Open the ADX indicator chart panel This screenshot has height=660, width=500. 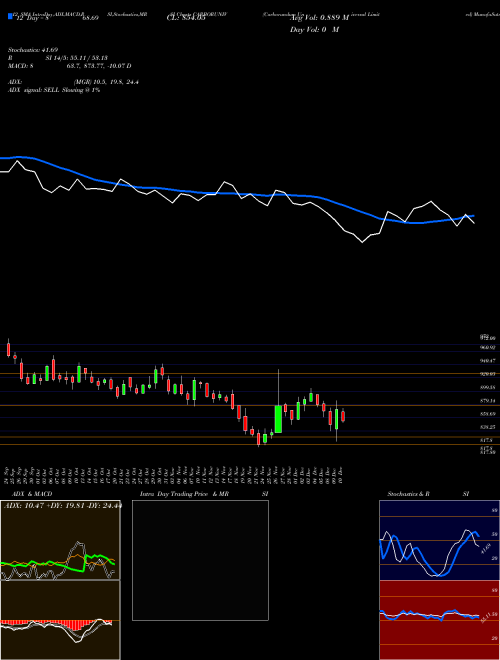tap(60, 540)
